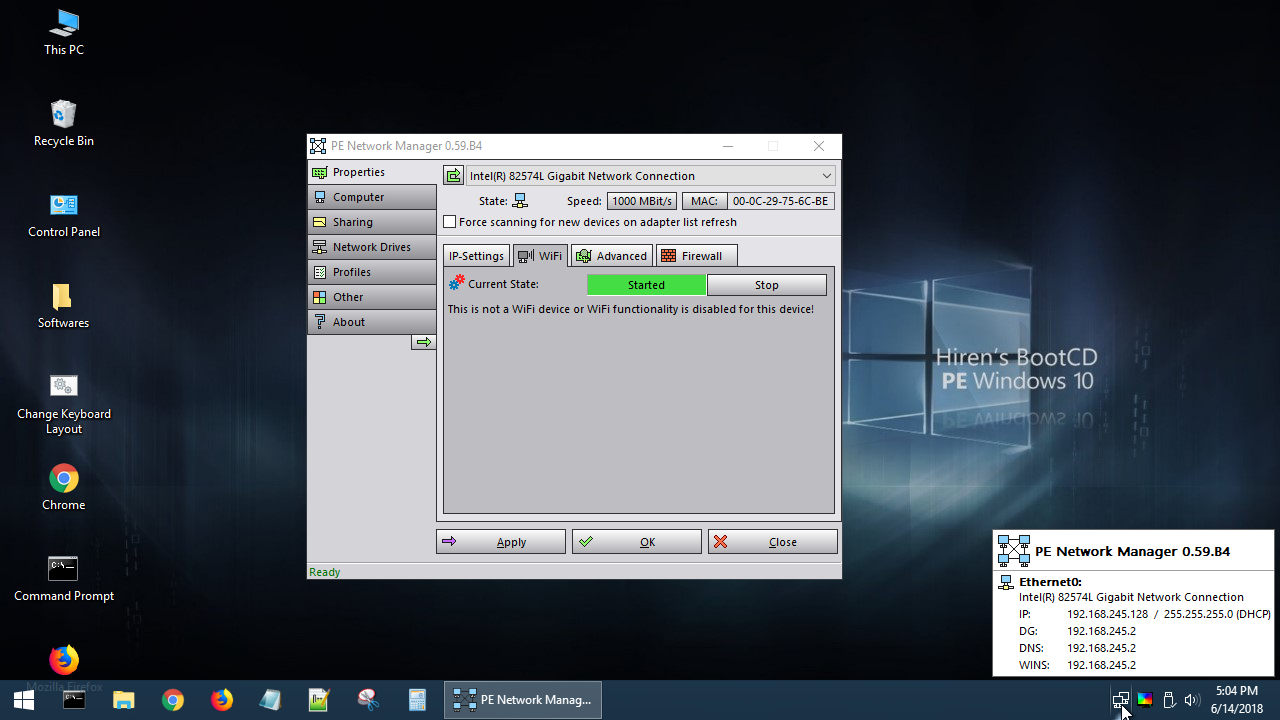Switch to the IP-Settings tab
Screen dimensions: 1280x720
pos(476,256)
